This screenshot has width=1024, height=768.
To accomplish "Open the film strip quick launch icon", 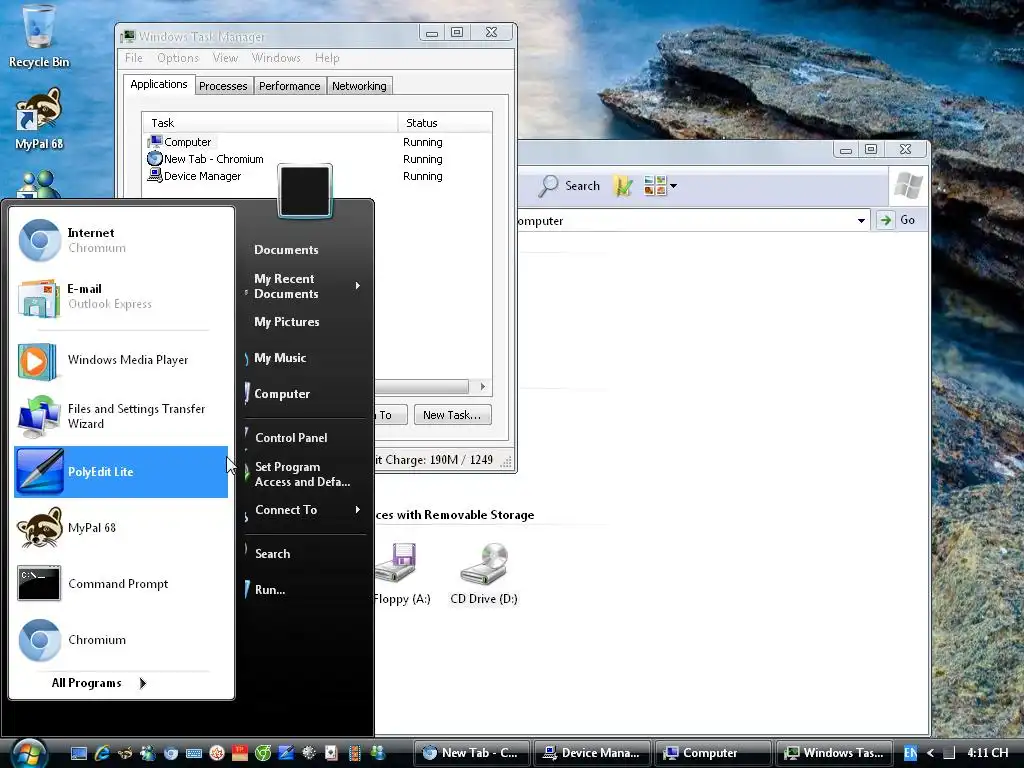I will click(354, 753).
